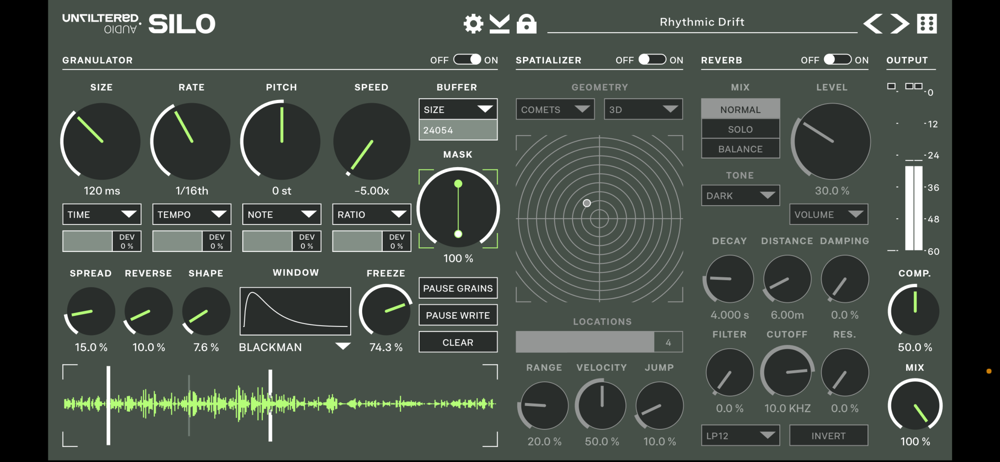Open the 3D geometry dropdown
The width and height of the screenshot is (1000, 462).
(643, 109)
